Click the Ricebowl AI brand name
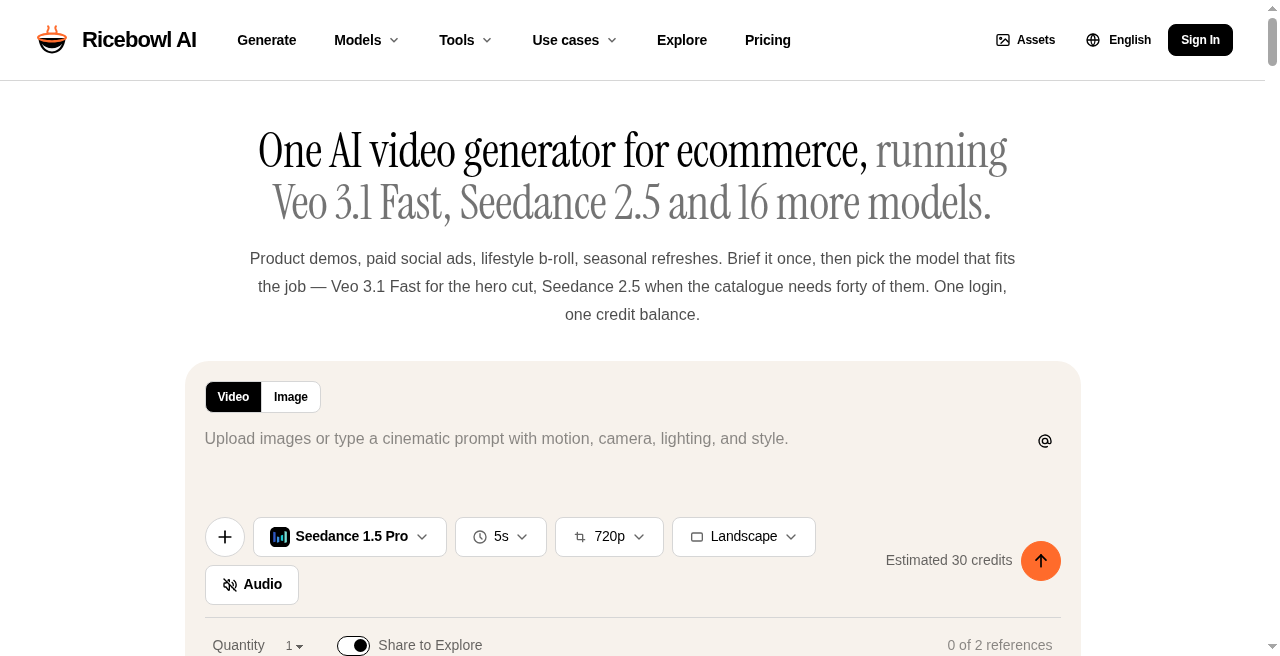The image size is (1280, 656). click(x=139, y=40)
